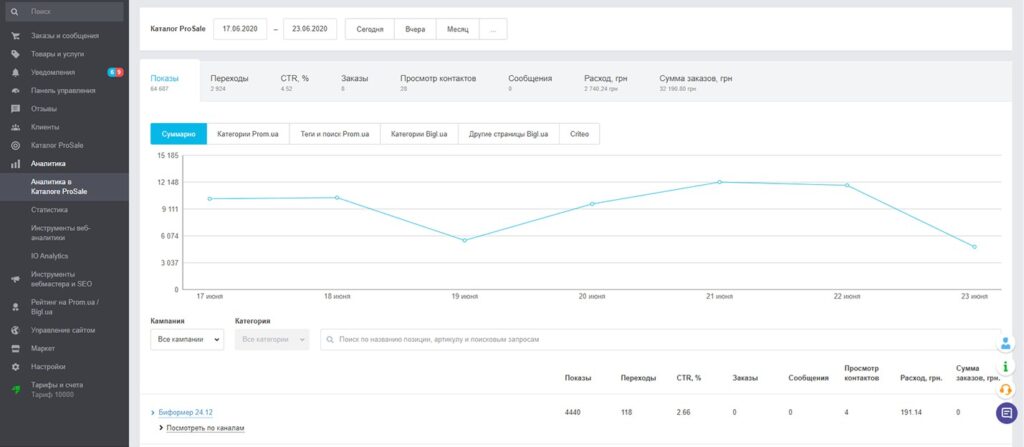Click the green info icon

1006,366
